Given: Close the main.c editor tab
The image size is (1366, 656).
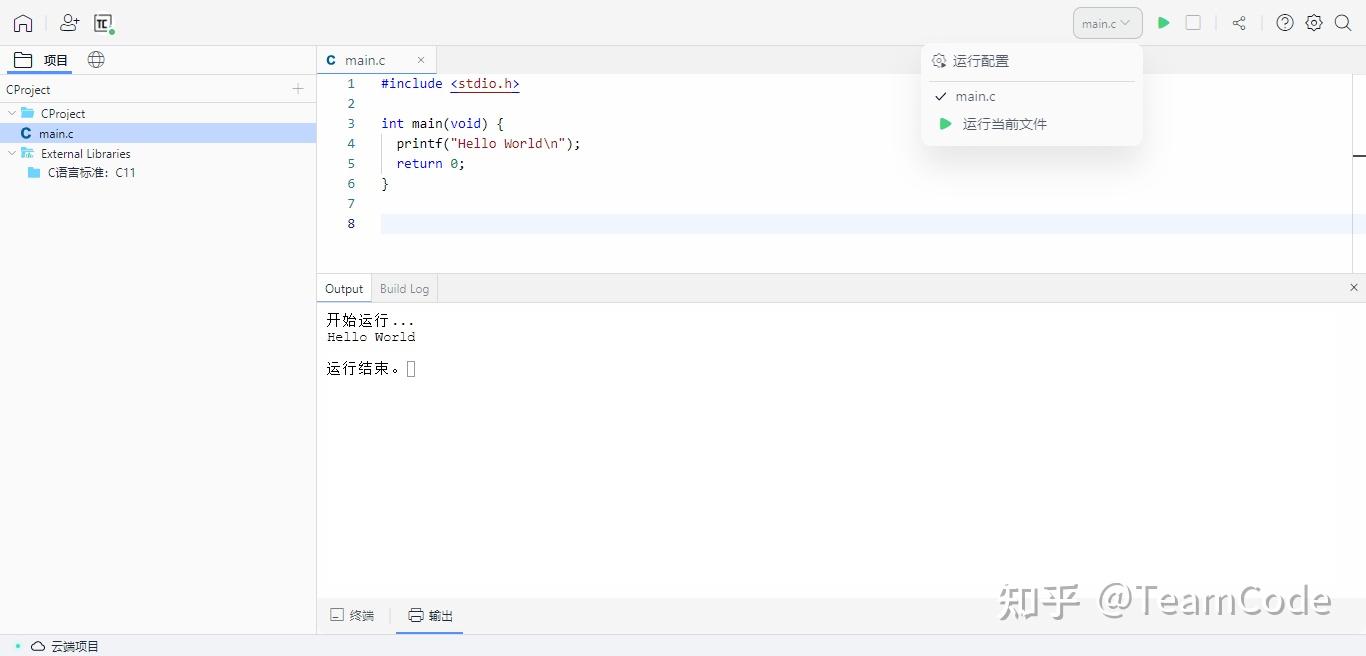Looking at the screenshot, I should coord(421,60).
